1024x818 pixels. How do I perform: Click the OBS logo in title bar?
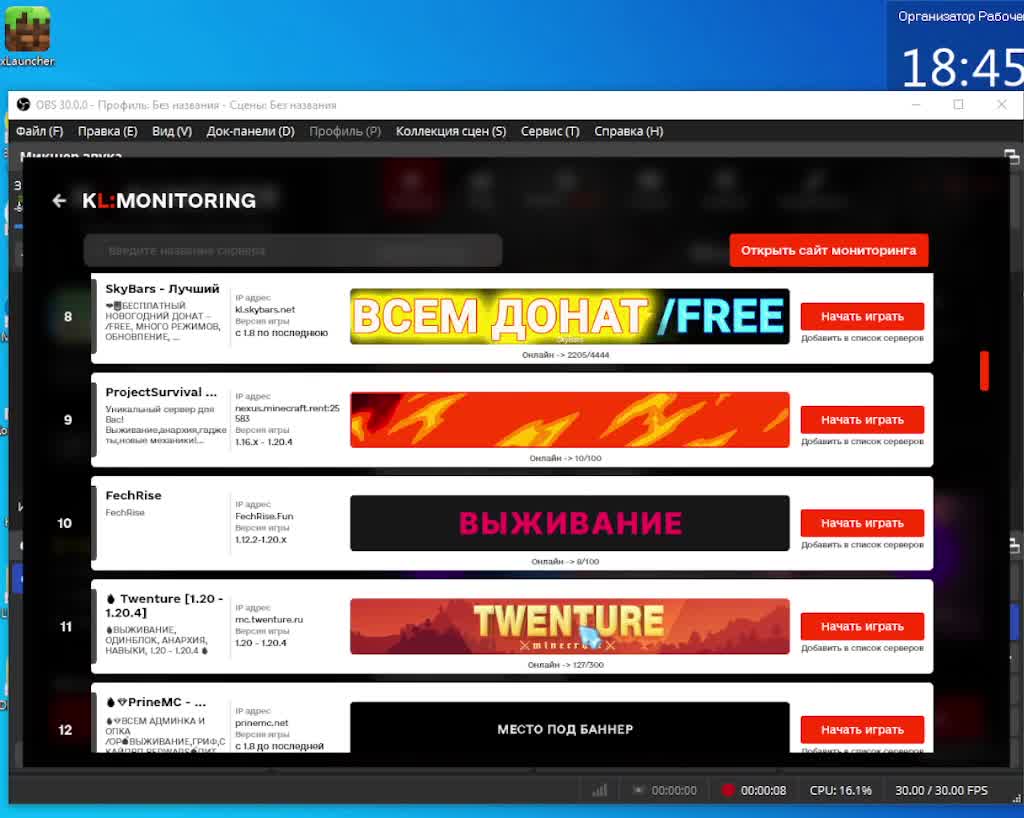[24, 104]
